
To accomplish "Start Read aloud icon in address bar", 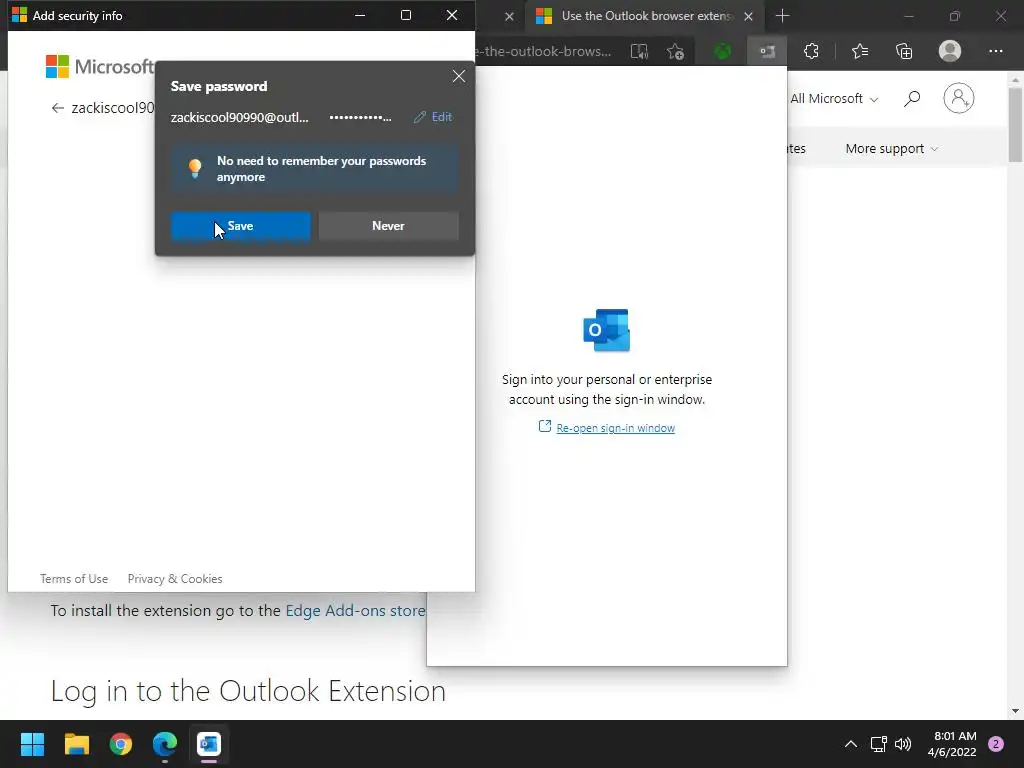I will point(639,51).
